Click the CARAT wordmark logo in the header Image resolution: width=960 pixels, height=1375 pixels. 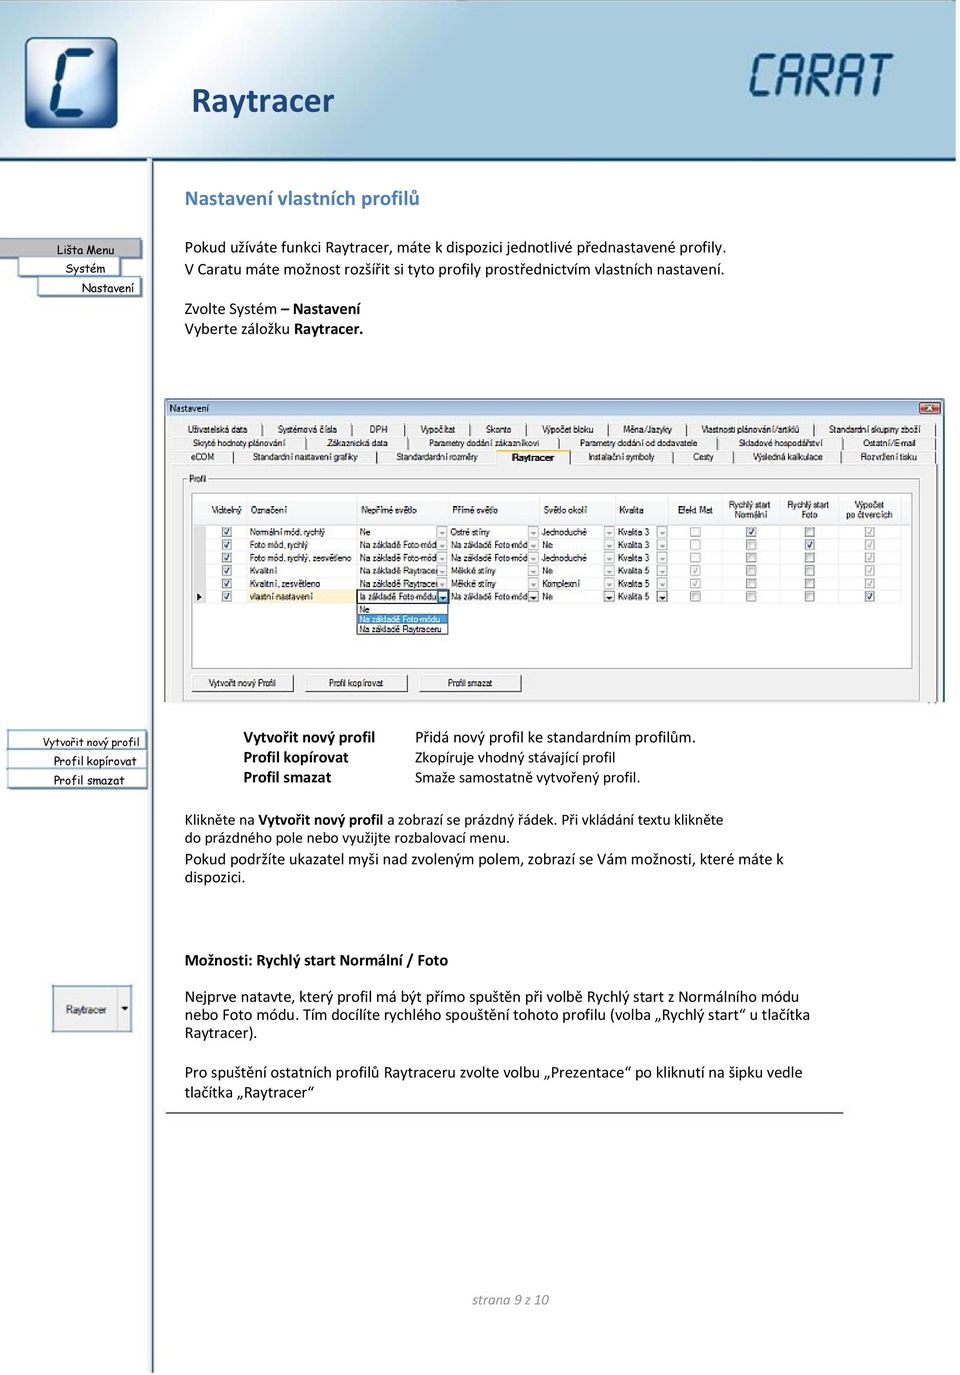click(820, 75)
